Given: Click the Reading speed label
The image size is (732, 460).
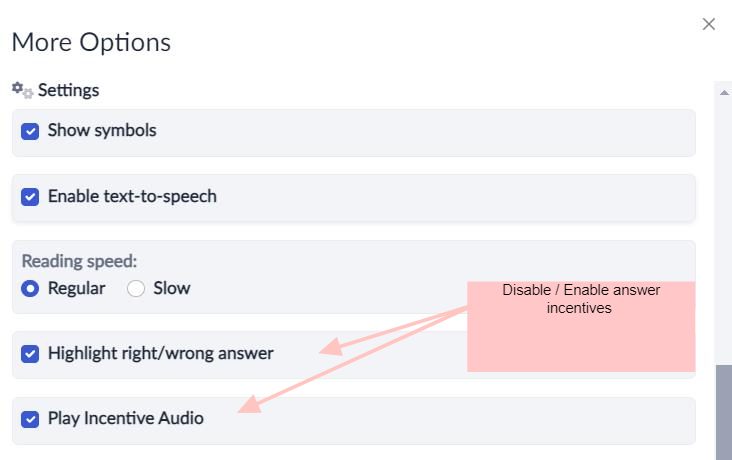Looking at the screenshot, I should tap(79, 261).
